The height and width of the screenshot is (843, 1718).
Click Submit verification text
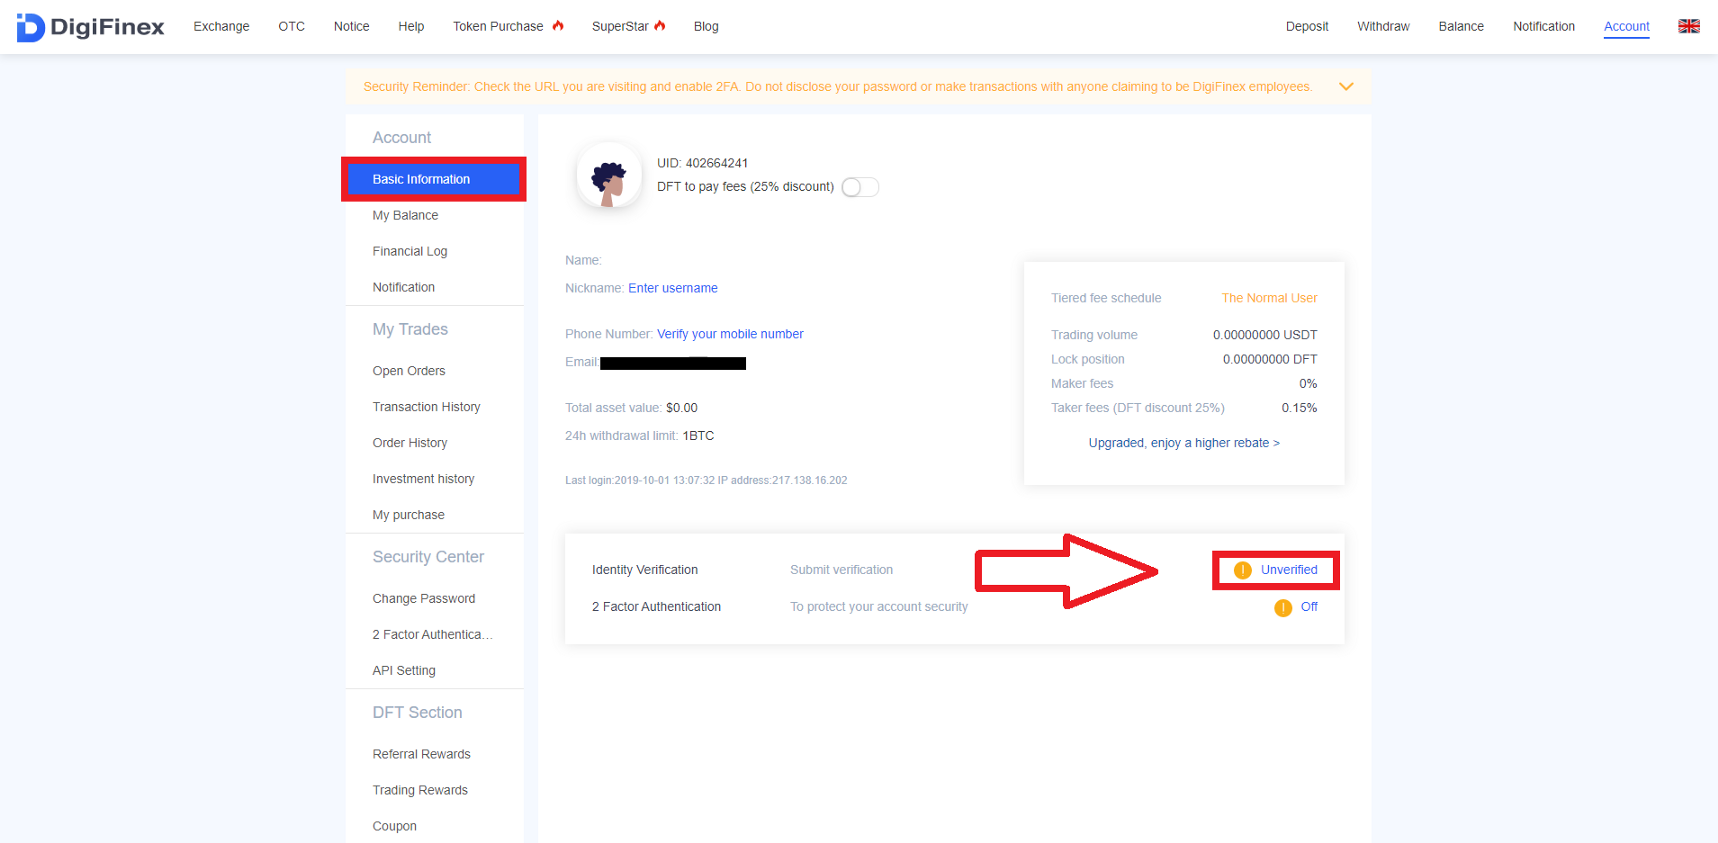coord(841,570)
